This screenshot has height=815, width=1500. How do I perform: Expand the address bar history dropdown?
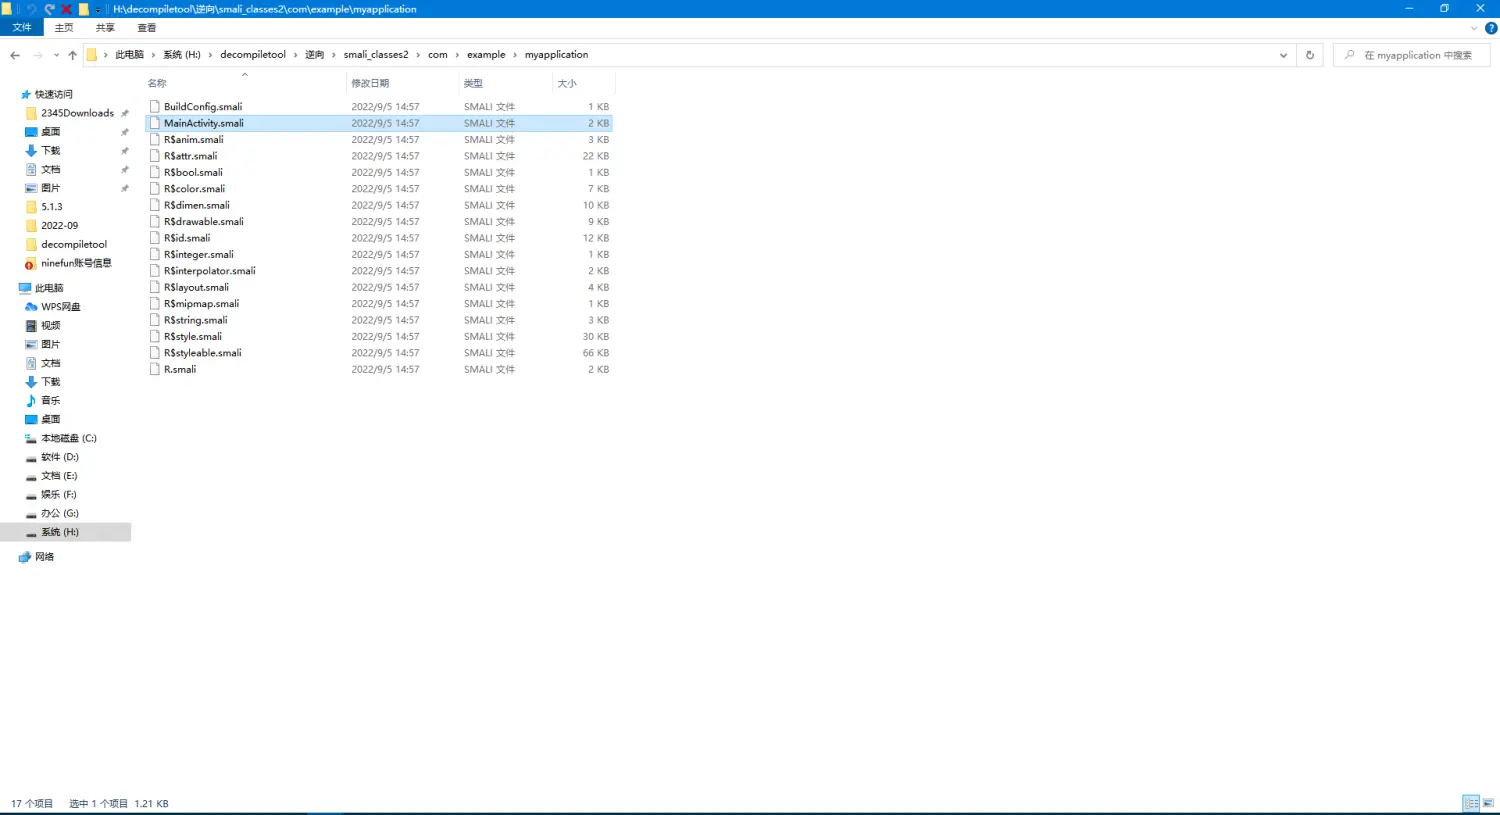point(1283,55)
